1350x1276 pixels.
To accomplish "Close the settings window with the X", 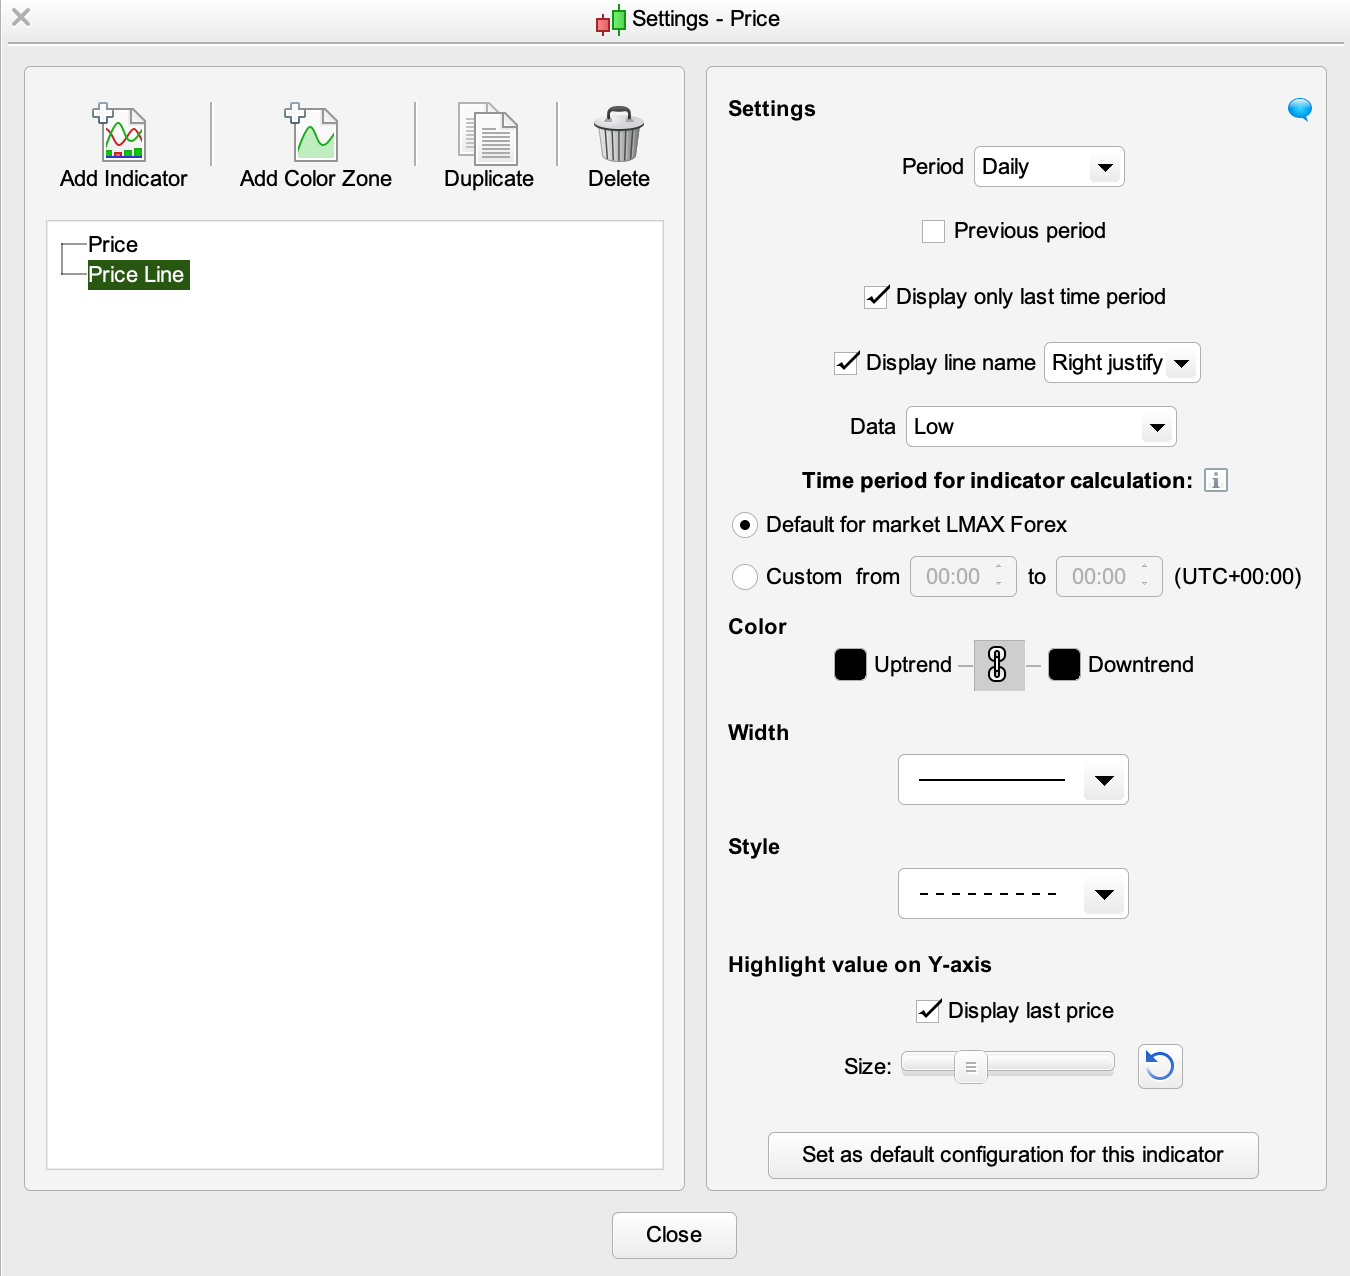I will (x=21, y=17).
